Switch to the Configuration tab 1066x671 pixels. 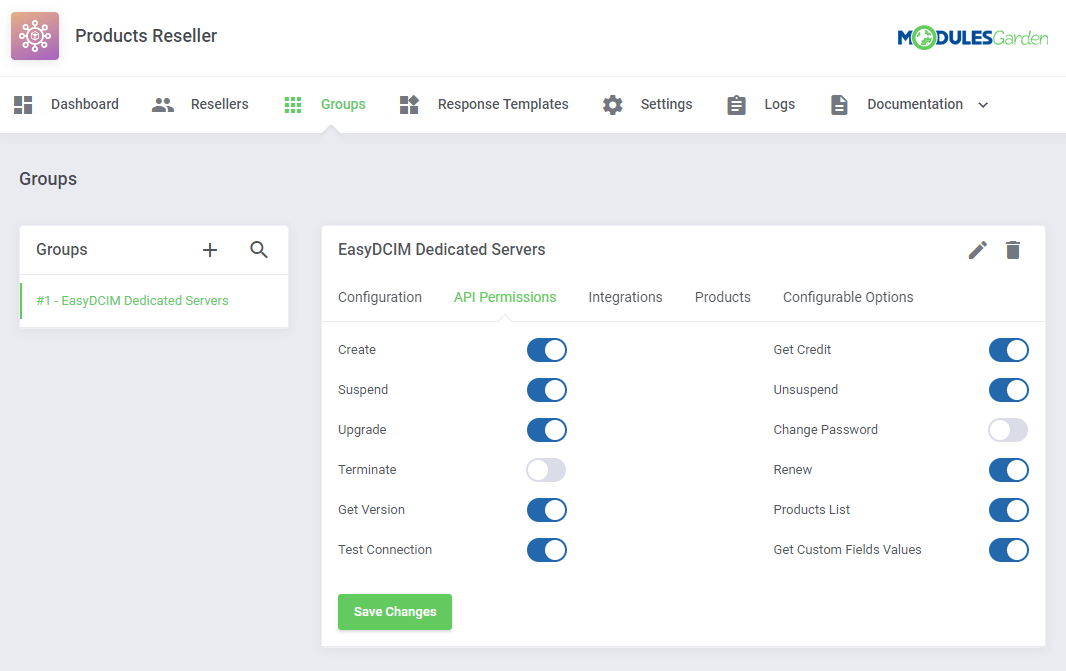[380, 297]
